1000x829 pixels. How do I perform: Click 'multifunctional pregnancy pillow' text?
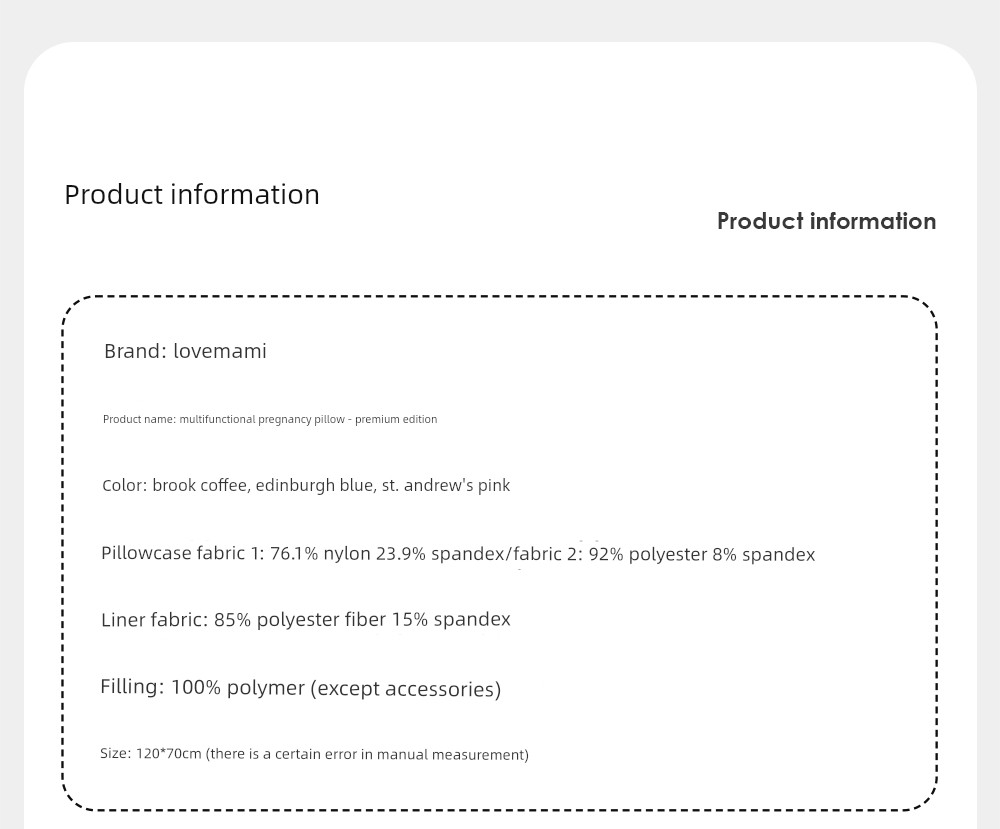[x=262, y=419]
